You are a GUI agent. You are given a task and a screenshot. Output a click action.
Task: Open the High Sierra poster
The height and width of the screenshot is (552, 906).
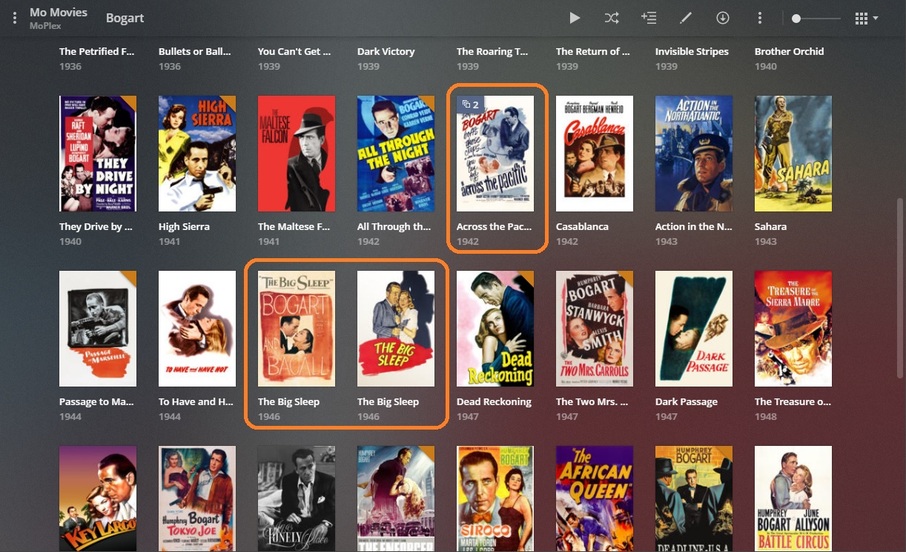pyautogui.click(x=197, y=154)
